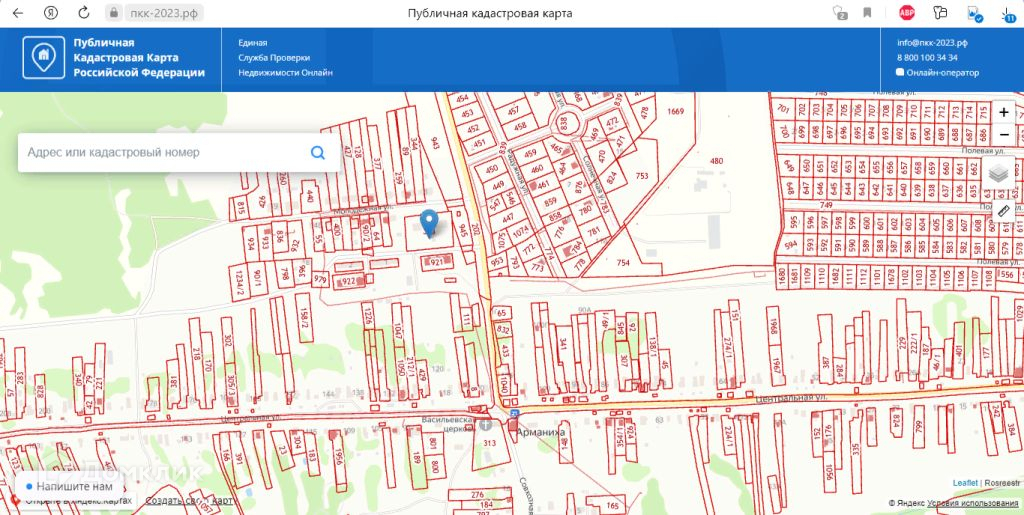Screen dimensions: 1024x515
Task: Focus the address or cadastral number field
Action: pyautogui.click(x=179, y=153)
